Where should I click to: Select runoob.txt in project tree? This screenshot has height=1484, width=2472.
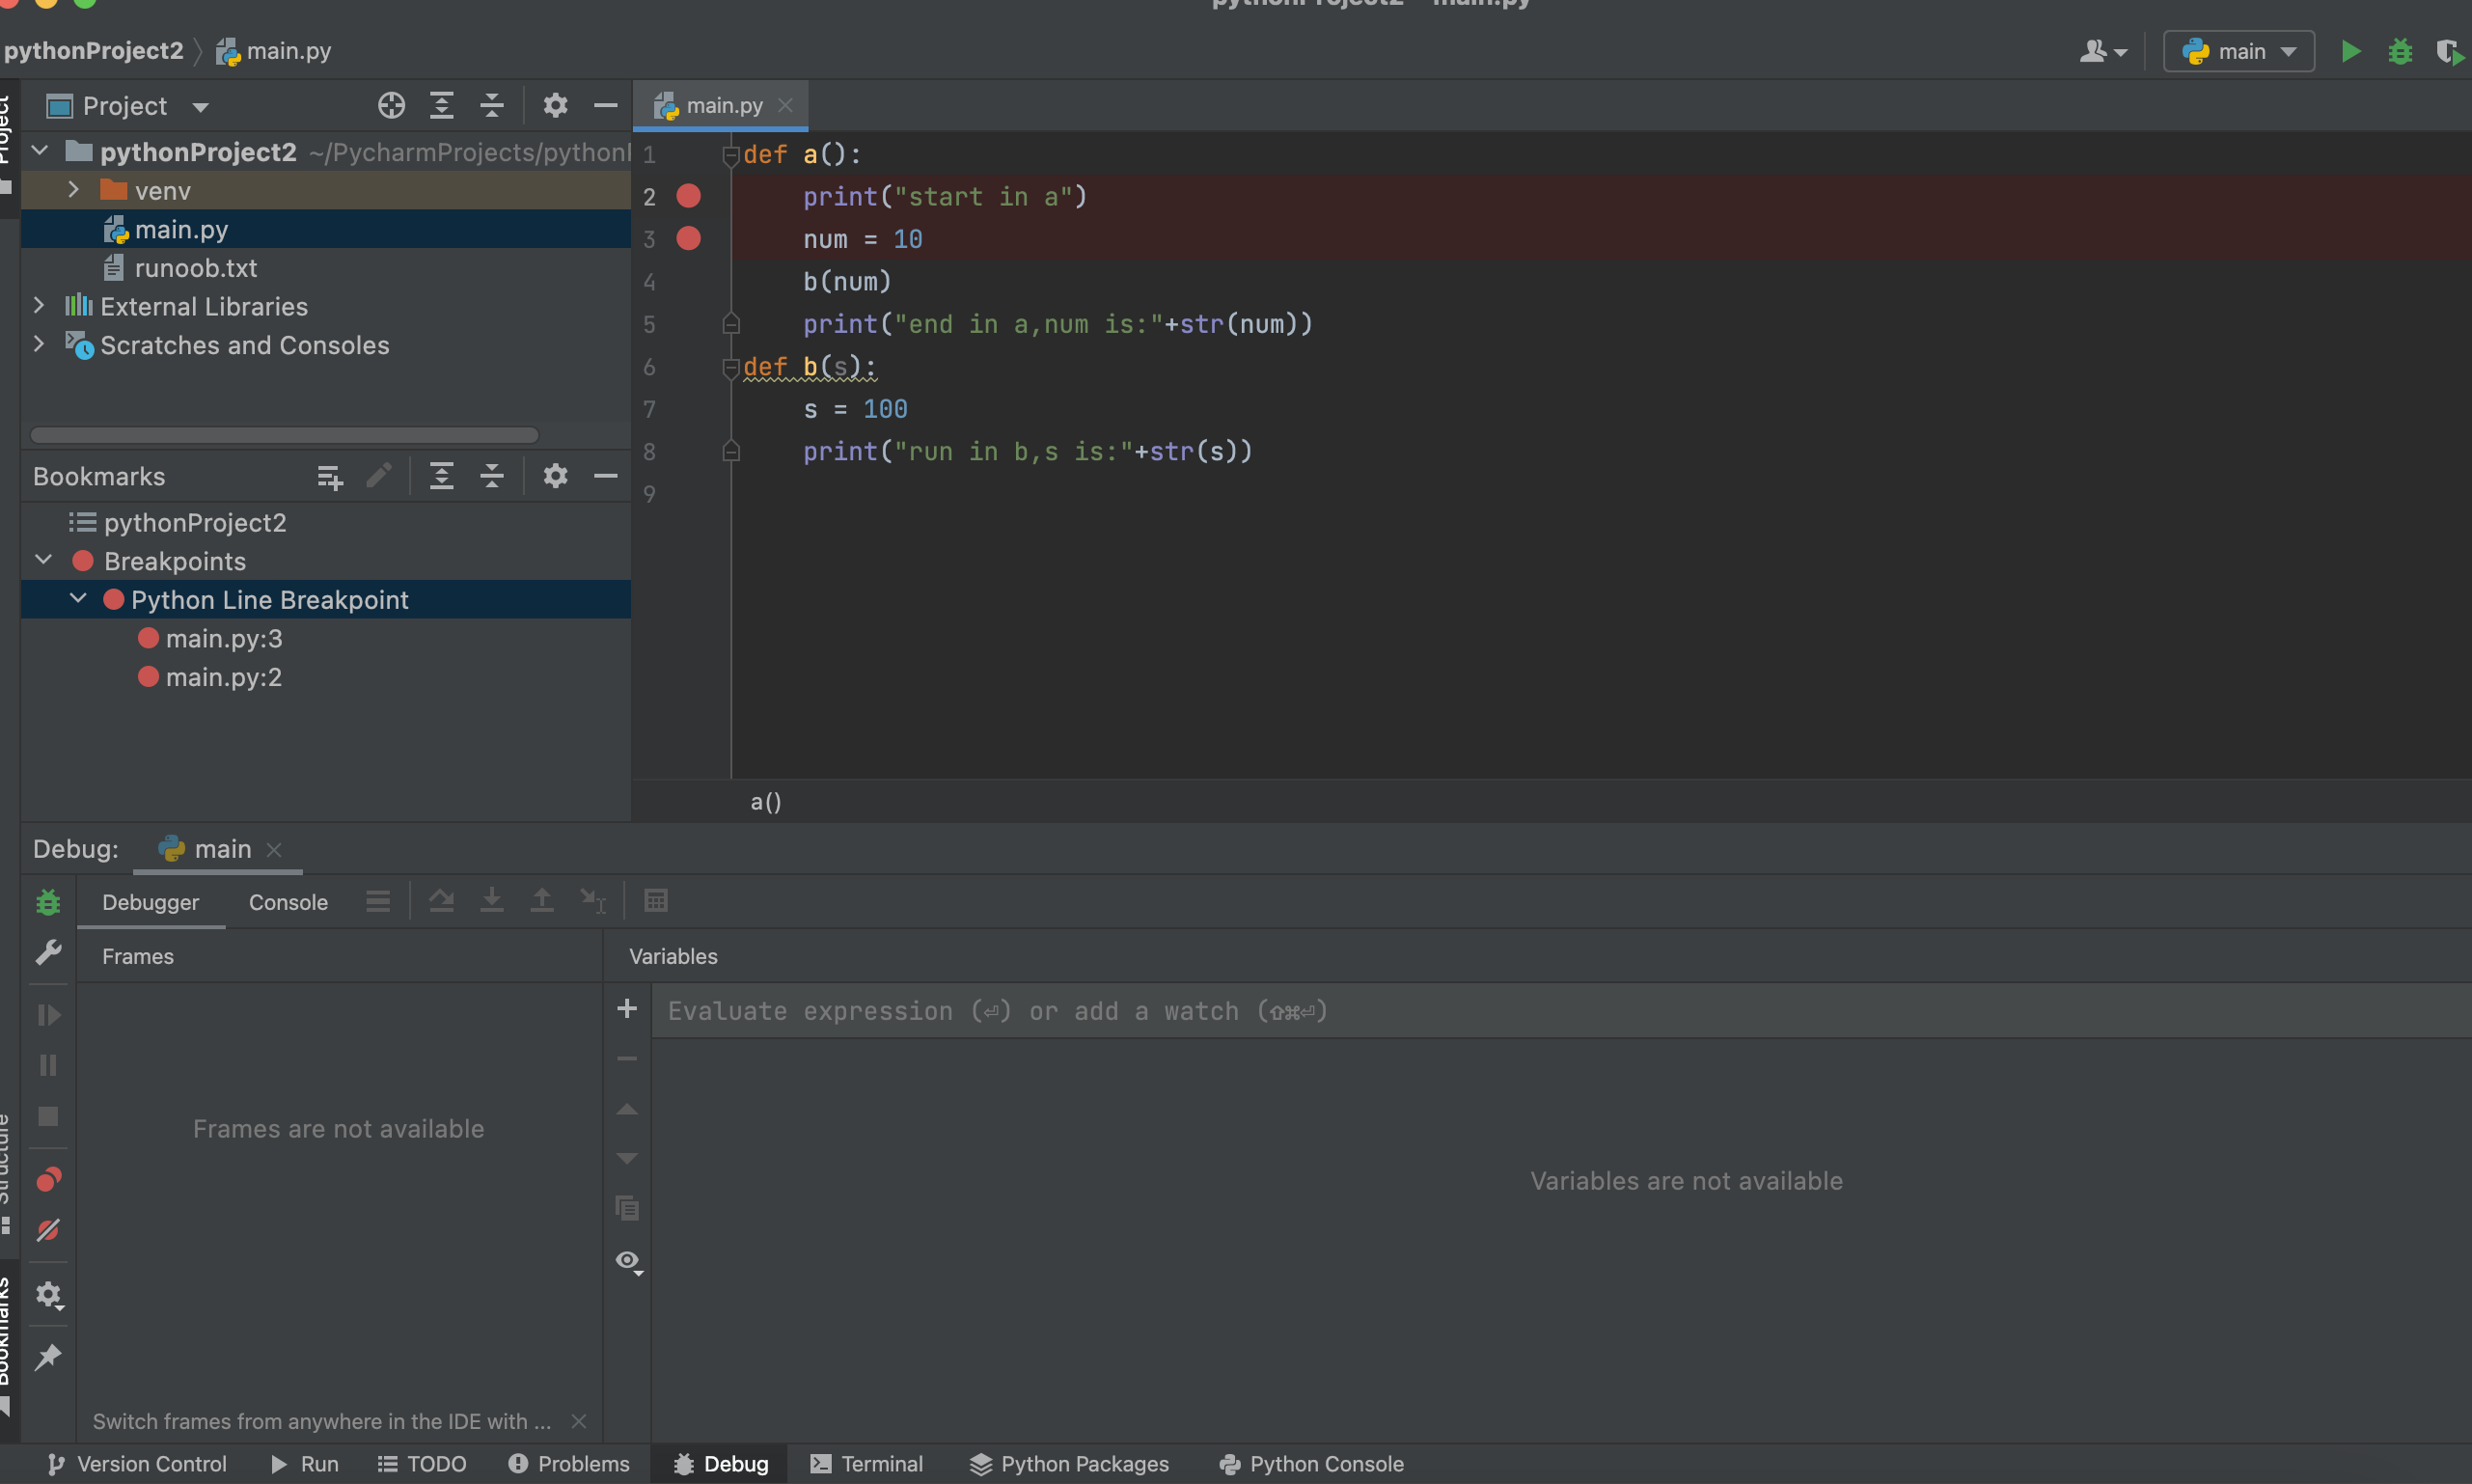tap(196, 268)
